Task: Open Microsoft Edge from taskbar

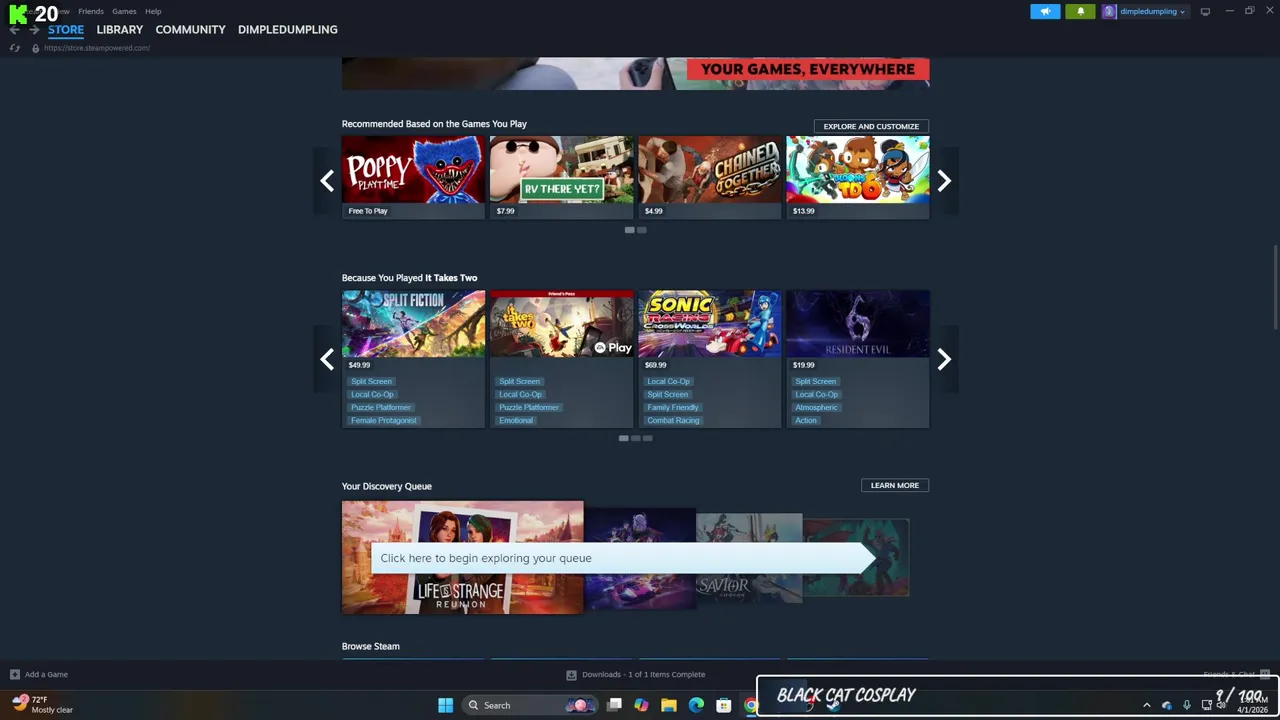Action: [696, 706]
